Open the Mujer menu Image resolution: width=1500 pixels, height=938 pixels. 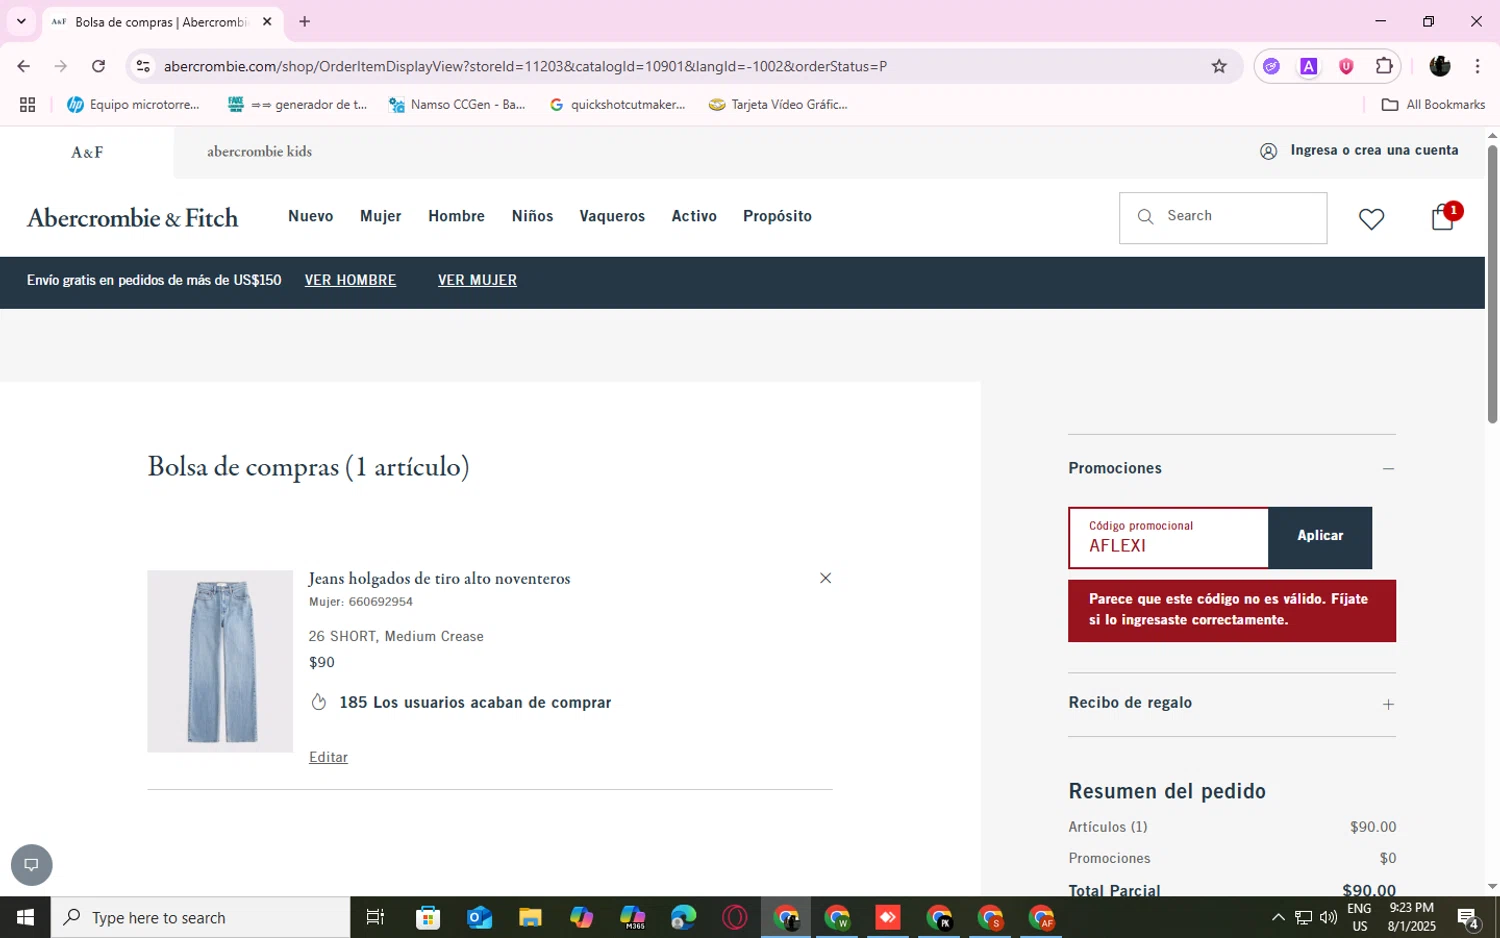click(380, 216)
